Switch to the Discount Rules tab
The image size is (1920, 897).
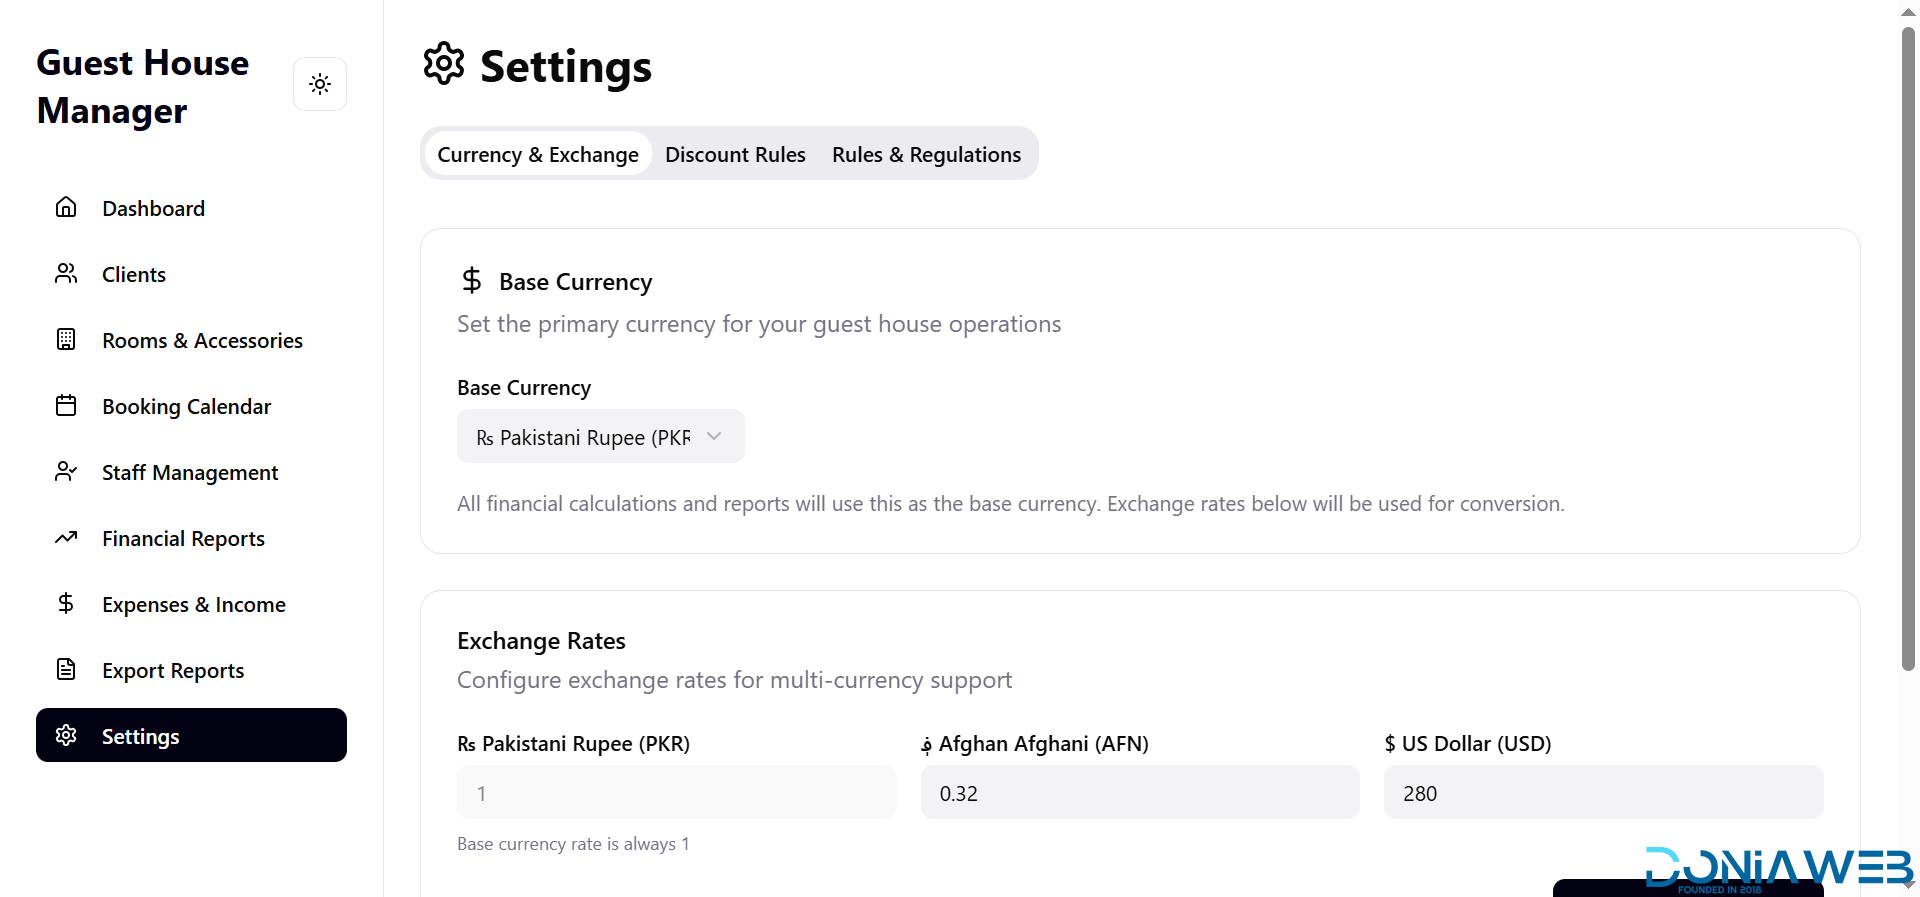(x=735, y=155)
